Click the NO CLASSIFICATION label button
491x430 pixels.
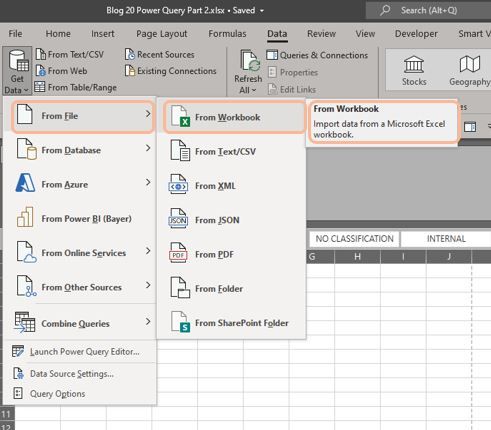point(354,239)
